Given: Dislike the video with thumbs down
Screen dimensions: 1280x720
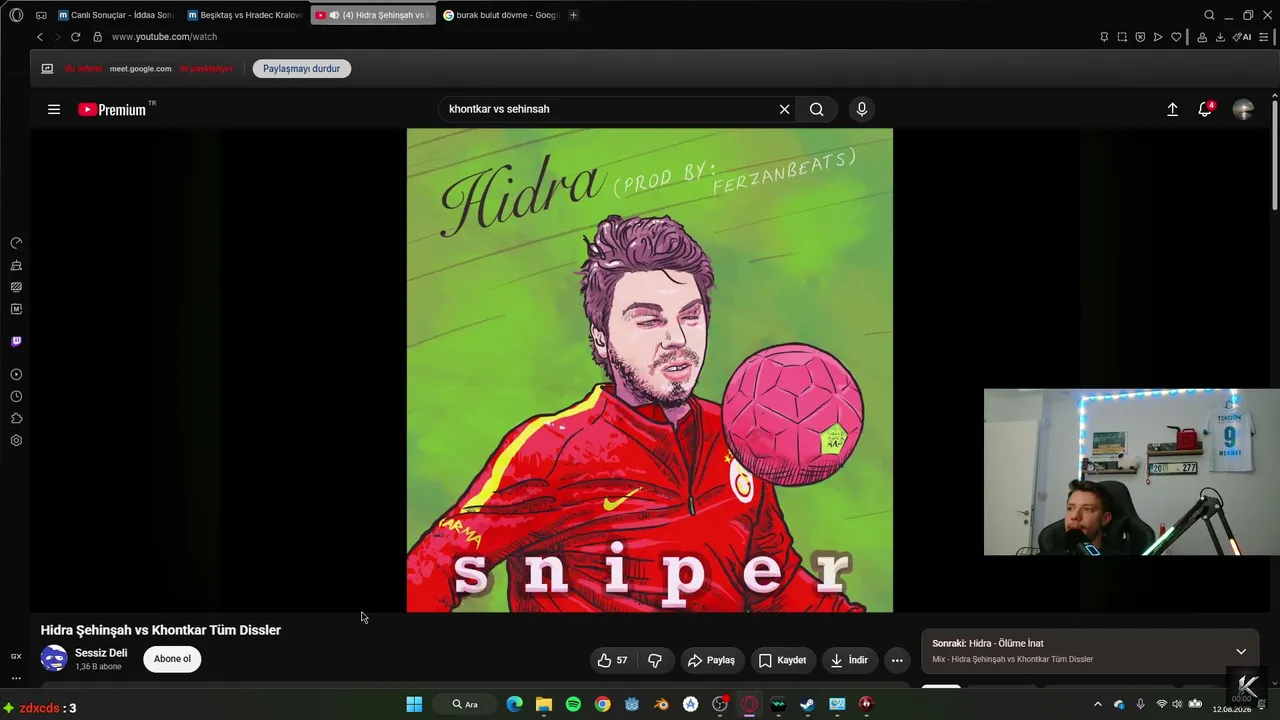Looking at the screenshot, I should (655, 660).
